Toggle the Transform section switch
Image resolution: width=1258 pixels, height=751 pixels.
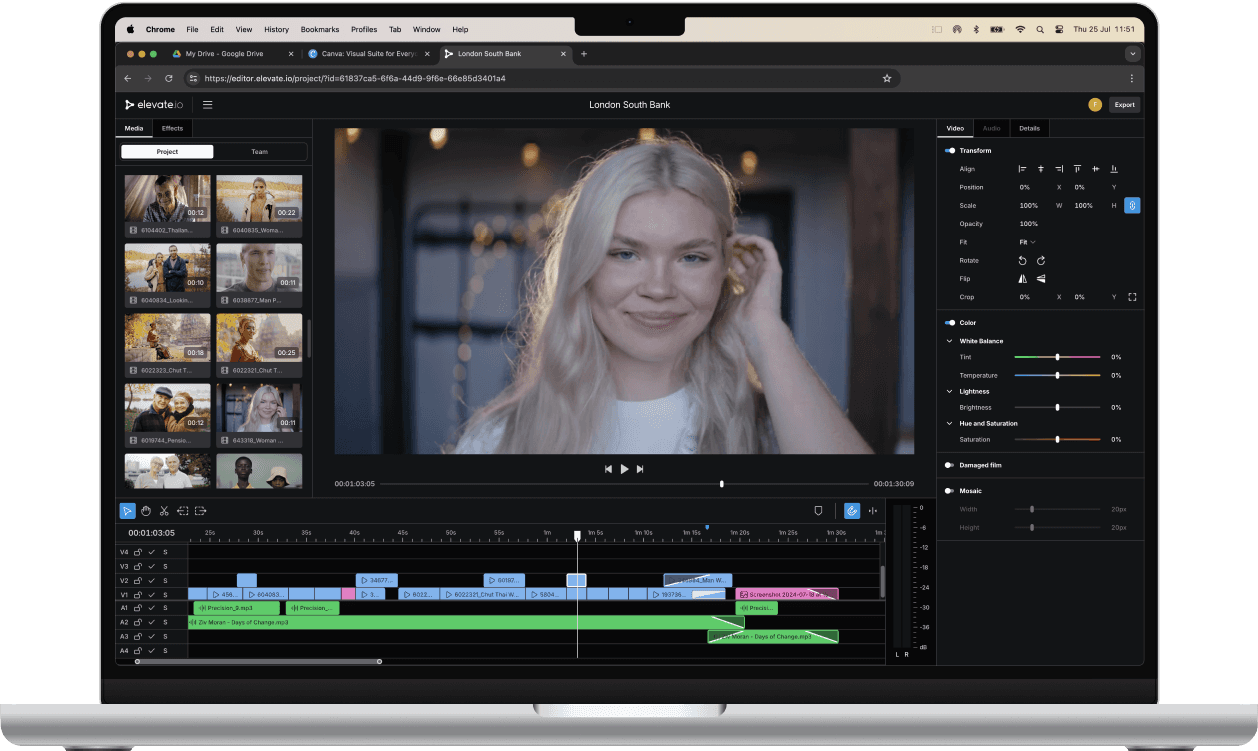[x=950, y=151]
